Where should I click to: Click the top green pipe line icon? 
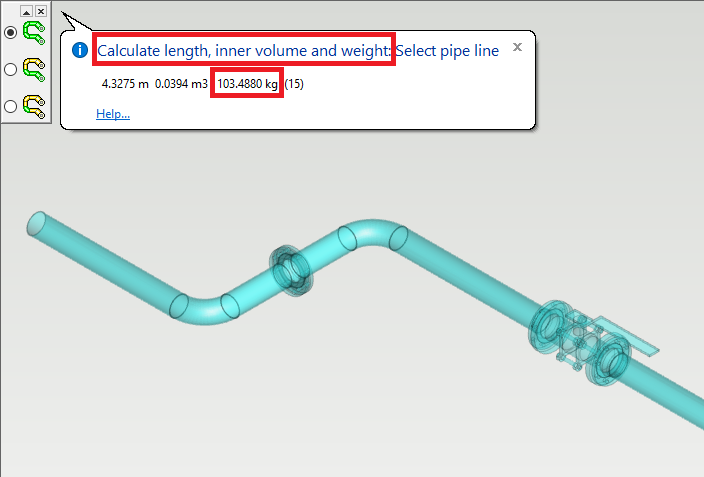34,33
